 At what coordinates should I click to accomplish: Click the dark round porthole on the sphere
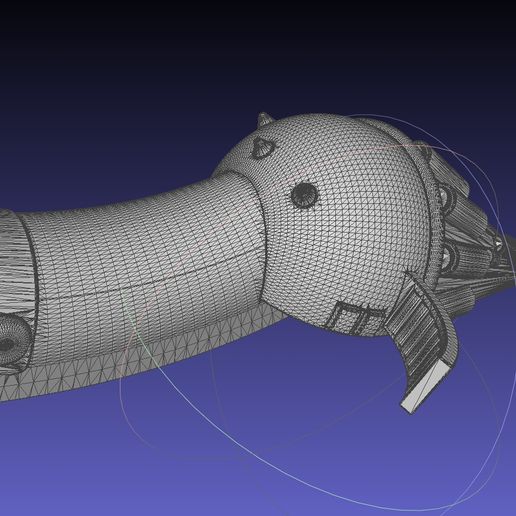point(304,195)
